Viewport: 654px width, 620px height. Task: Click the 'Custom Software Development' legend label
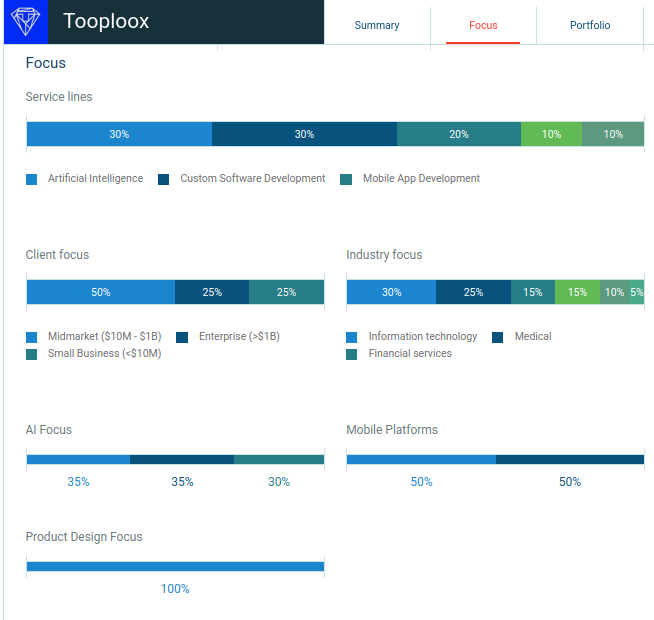click(253, 178)
